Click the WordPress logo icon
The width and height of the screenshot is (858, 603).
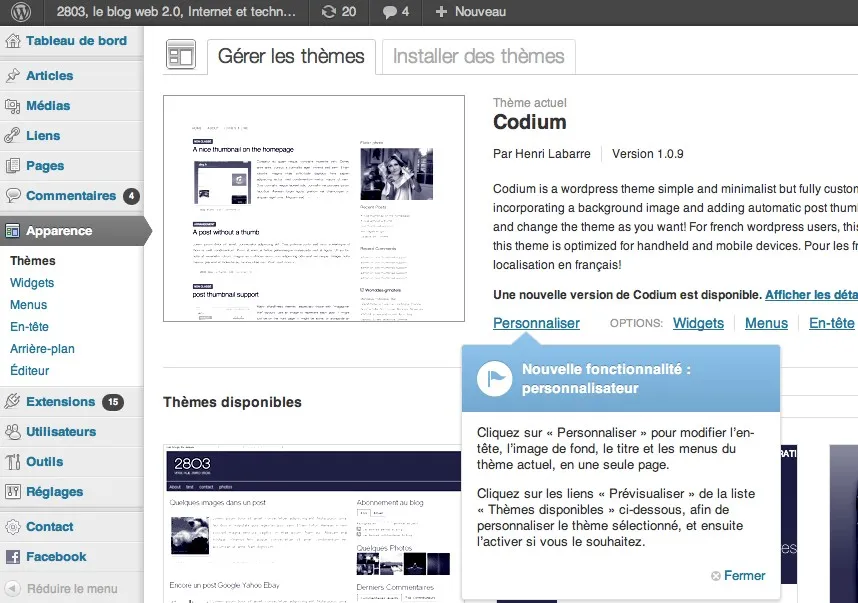[x=21, y=11]
